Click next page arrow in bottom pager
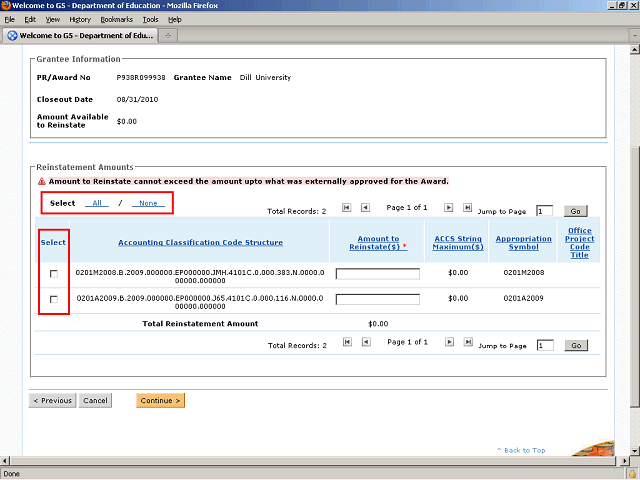The image size is (640, 480). pyautogui.click(x=449, y=342)
